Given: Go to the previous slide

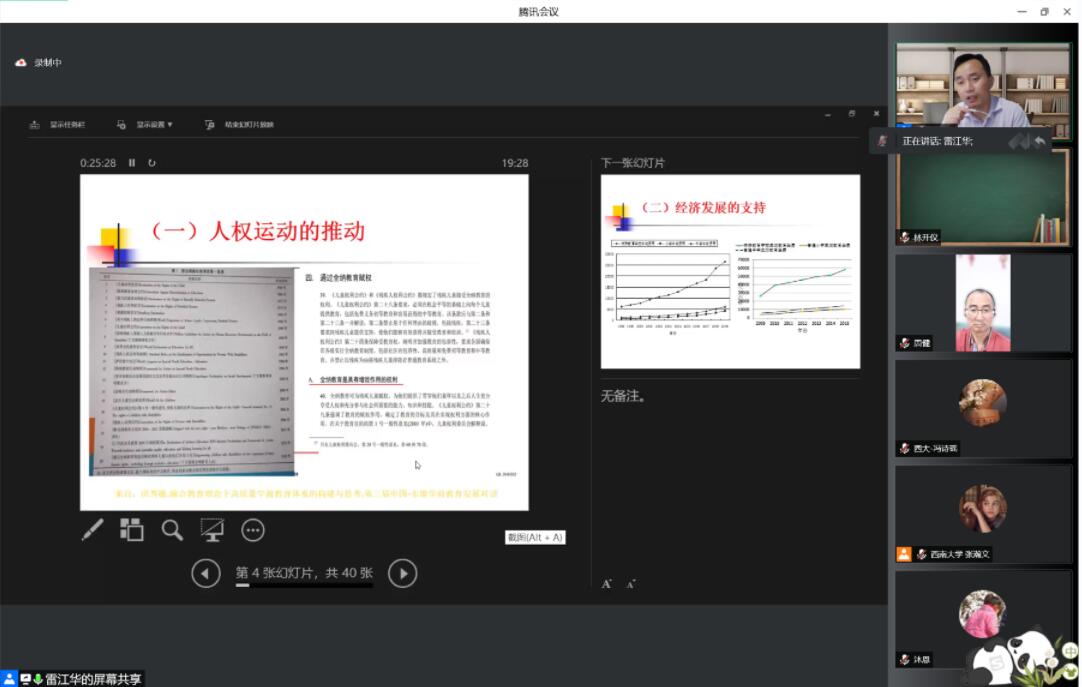Looking at the screenshot, I should coord(206,573).
